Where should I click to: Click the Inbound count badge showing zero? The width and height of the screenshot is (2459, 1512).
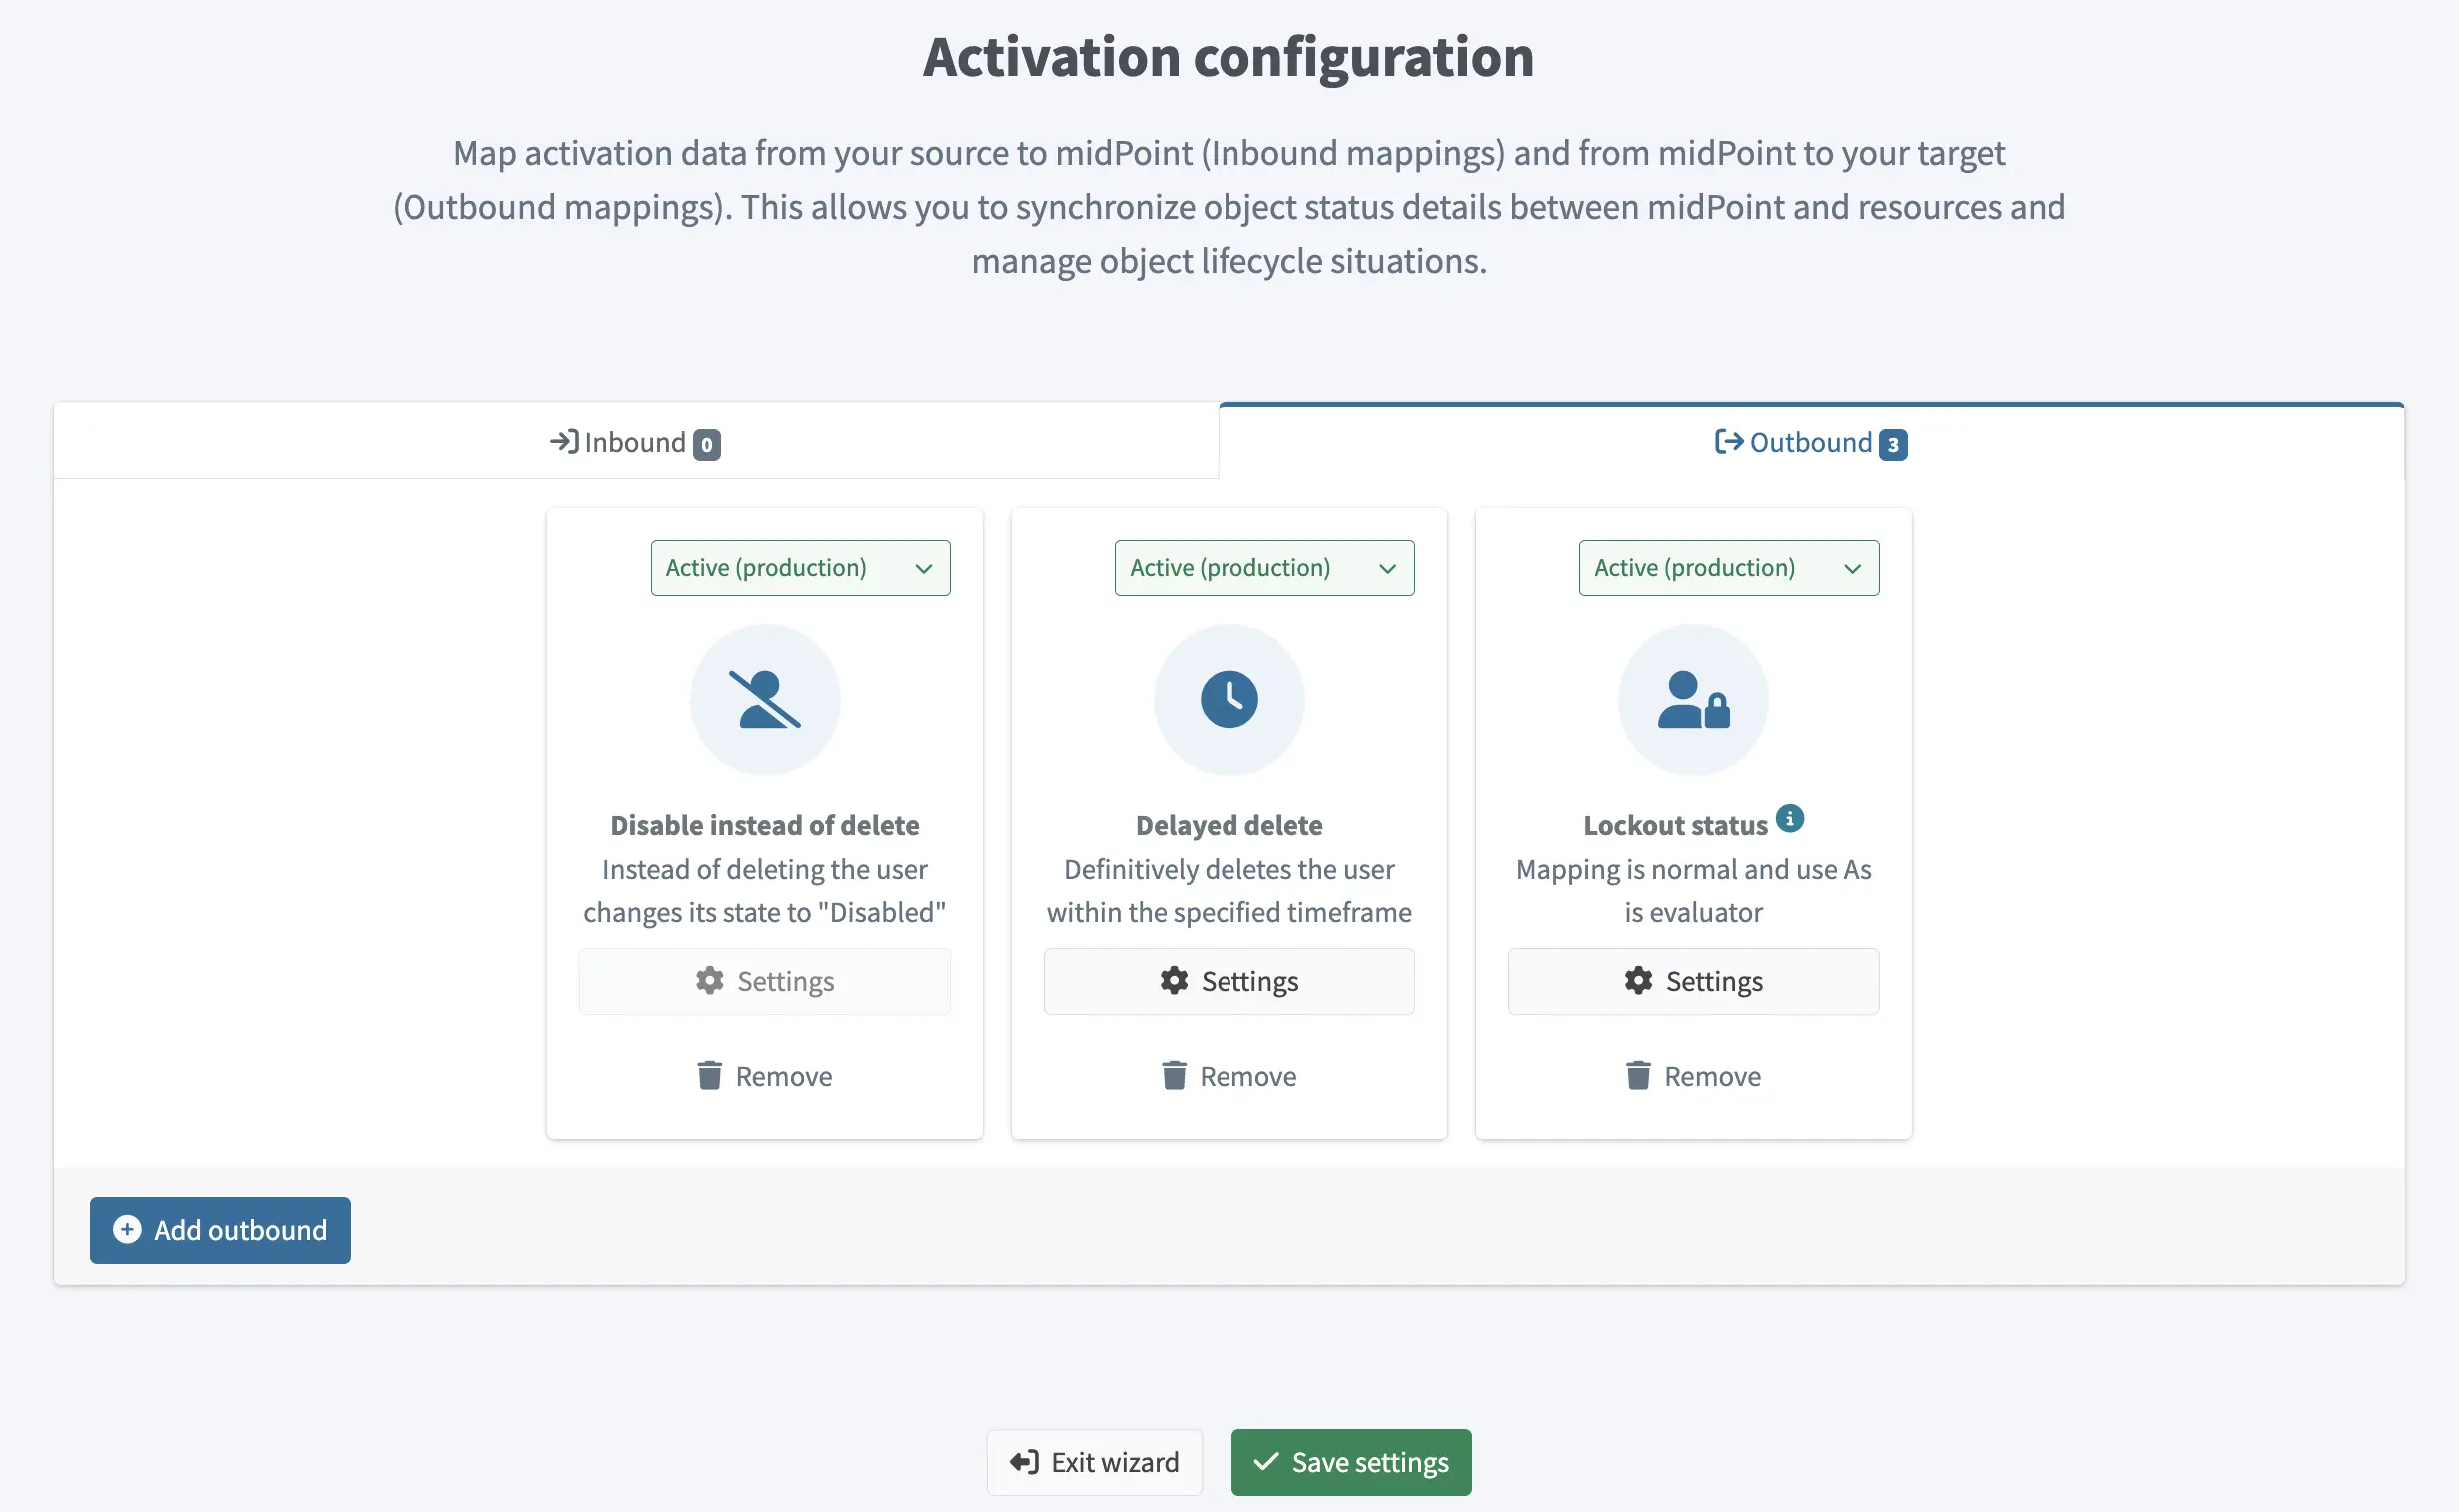coord(706,445)
